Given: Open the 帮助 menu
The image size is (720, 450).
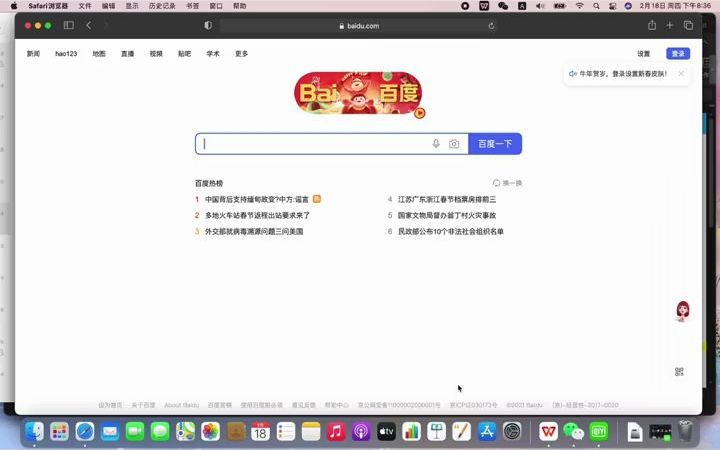Looking at the screenshot, I should 239,6.
